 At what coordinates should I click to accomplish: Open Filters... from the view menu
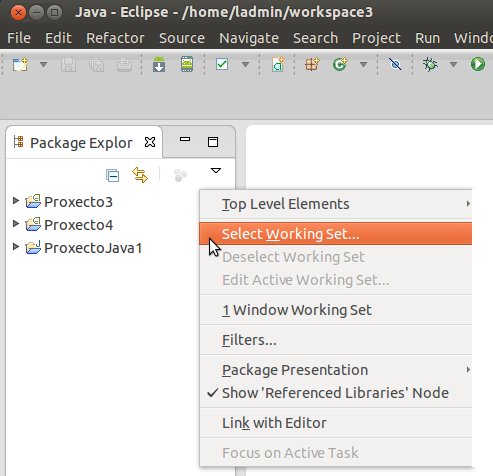click(x=336, y=340)
